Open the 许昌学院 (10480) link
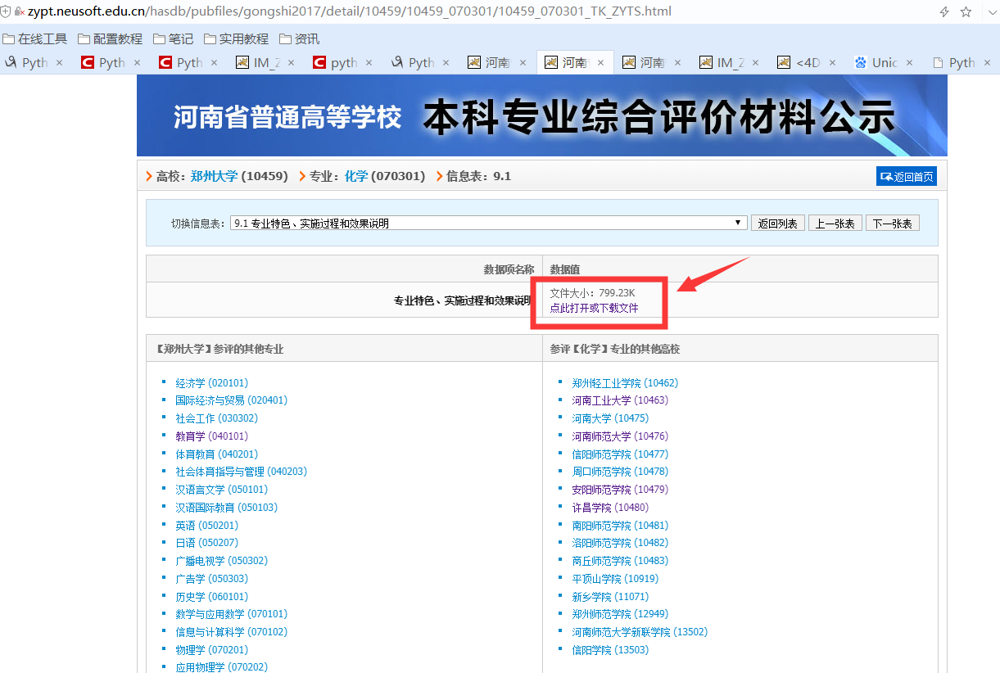 point(610,507)
